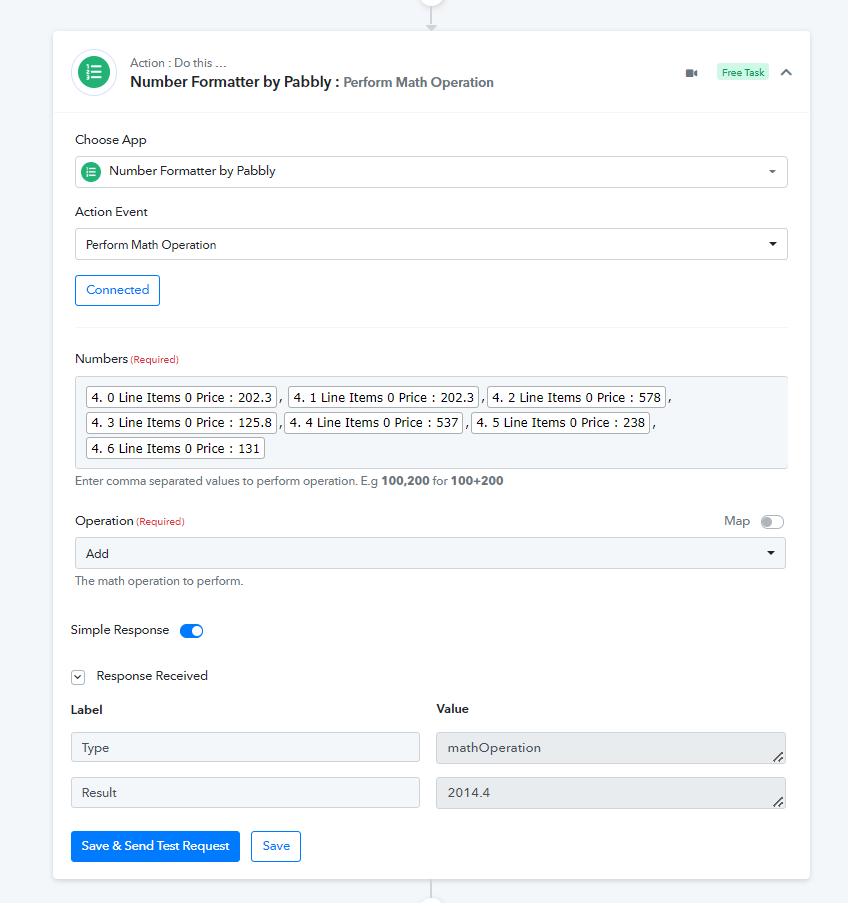
Task: Click the Number Formatter app icon in header
Action: coord(94,73)
